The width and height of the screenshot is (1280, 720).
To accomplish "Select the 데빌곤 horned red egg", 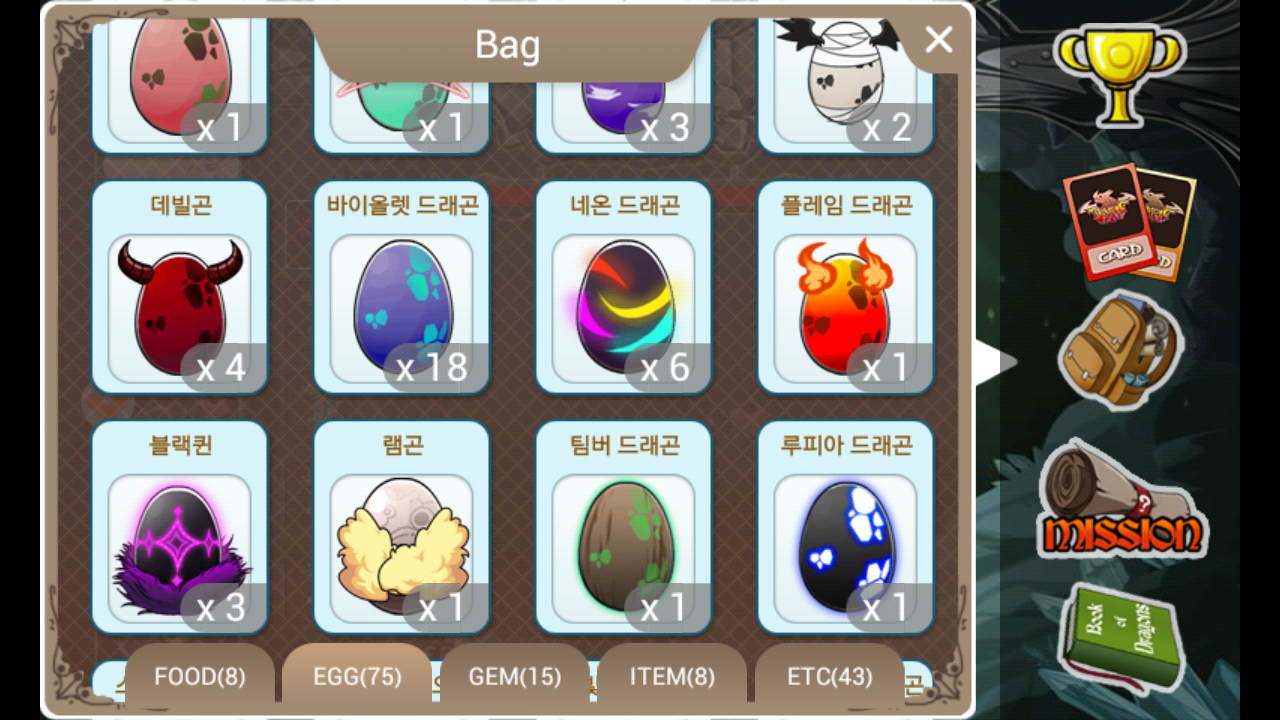I will click(x=180, y=287).
